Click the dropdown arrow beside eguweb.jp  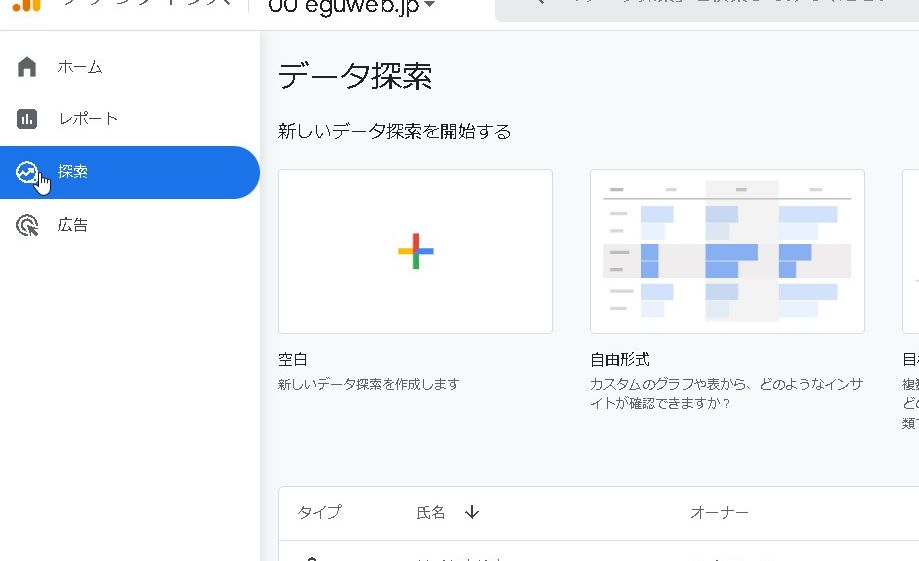429,5
